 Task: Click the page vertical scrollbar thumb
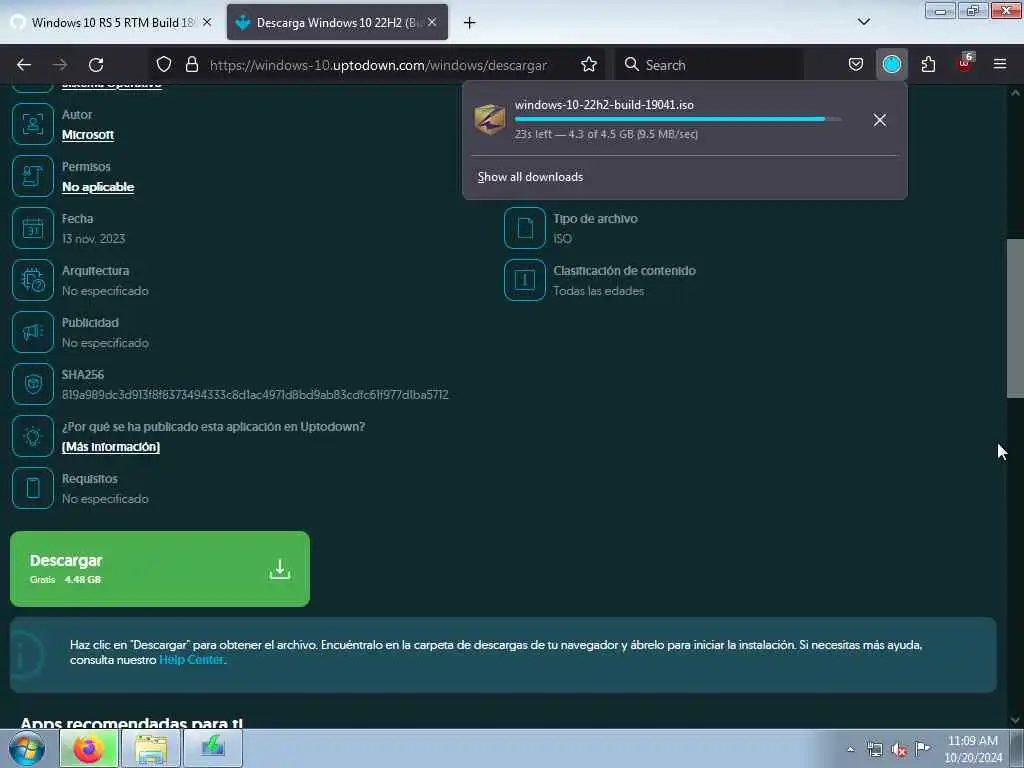[1015, 318]
